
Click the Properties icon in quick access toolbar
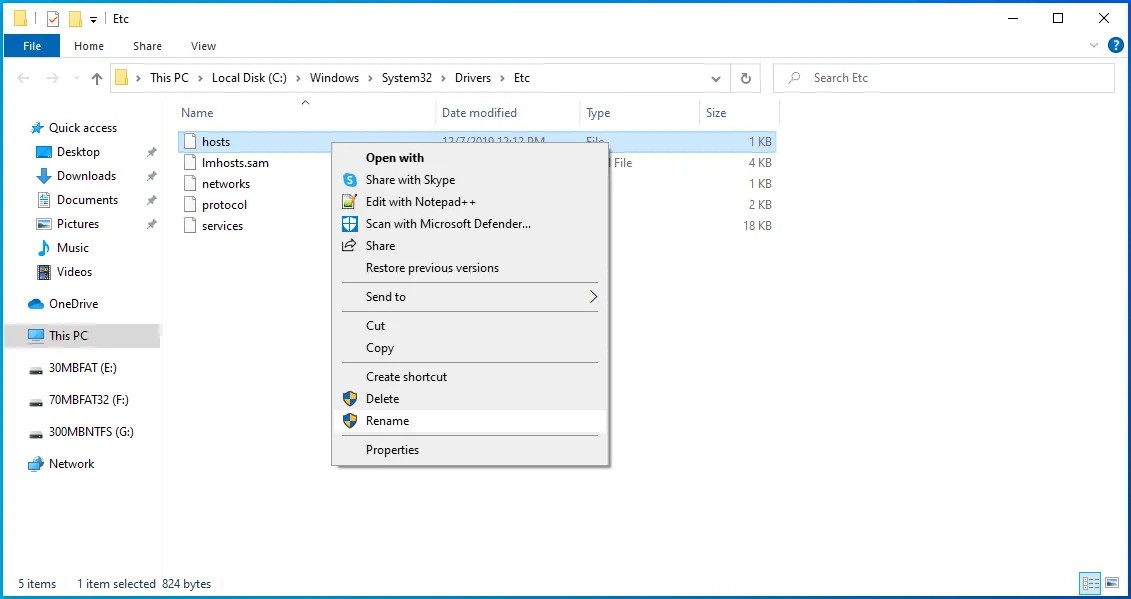click(53, 19)
